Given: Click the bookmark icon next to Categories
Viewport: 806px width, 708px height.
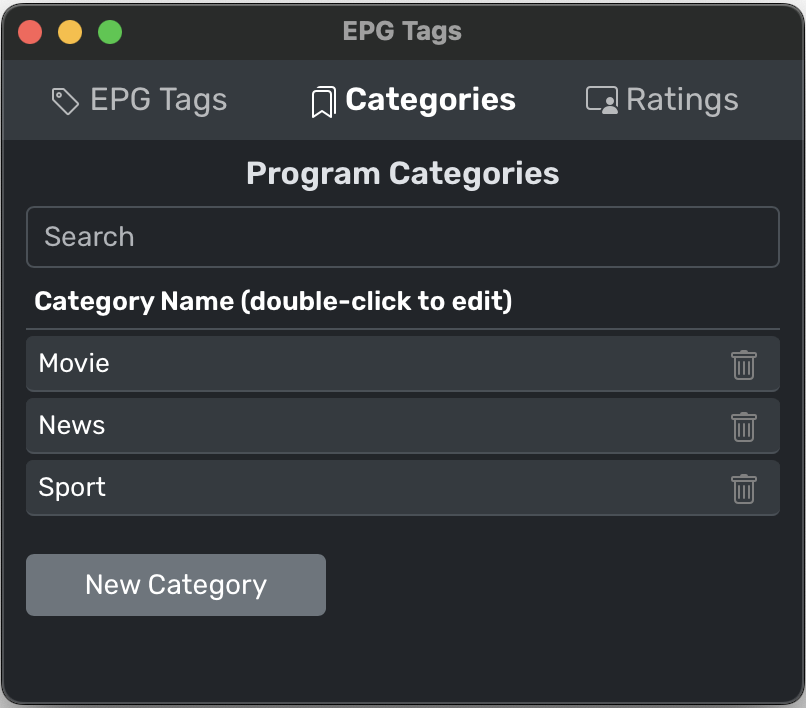Looking at the screenshot, I should [323, 102].
